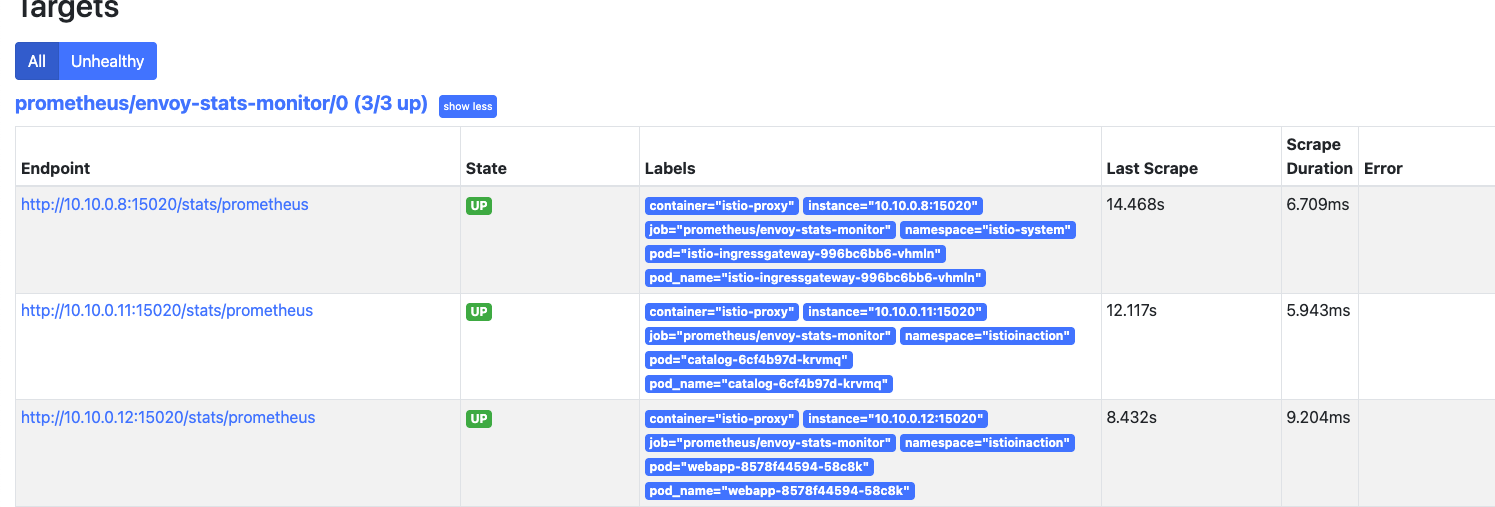Click job label in istio-system row
Screen dimensions: 1495x507
tap(770, 230)
